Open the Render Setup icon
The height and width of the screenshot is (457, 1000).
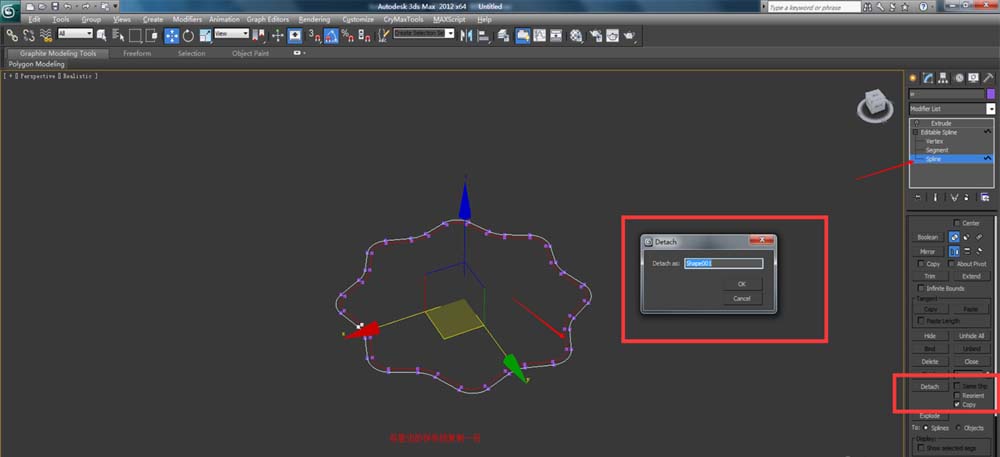pos(596,36)
